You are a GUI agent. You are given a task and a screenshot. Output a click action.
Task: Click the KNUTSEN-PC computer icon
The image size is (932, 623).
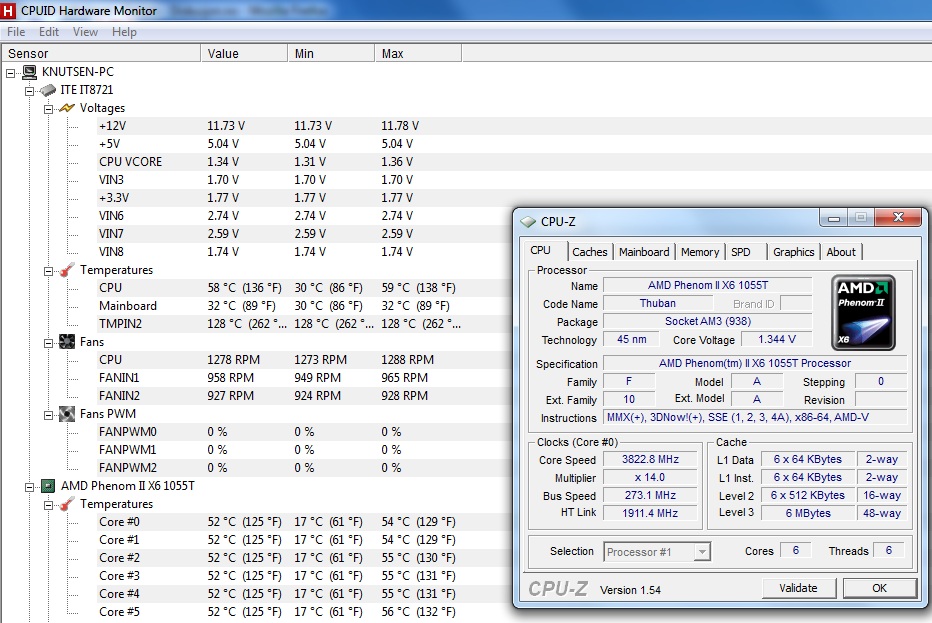tap(29, 73)
